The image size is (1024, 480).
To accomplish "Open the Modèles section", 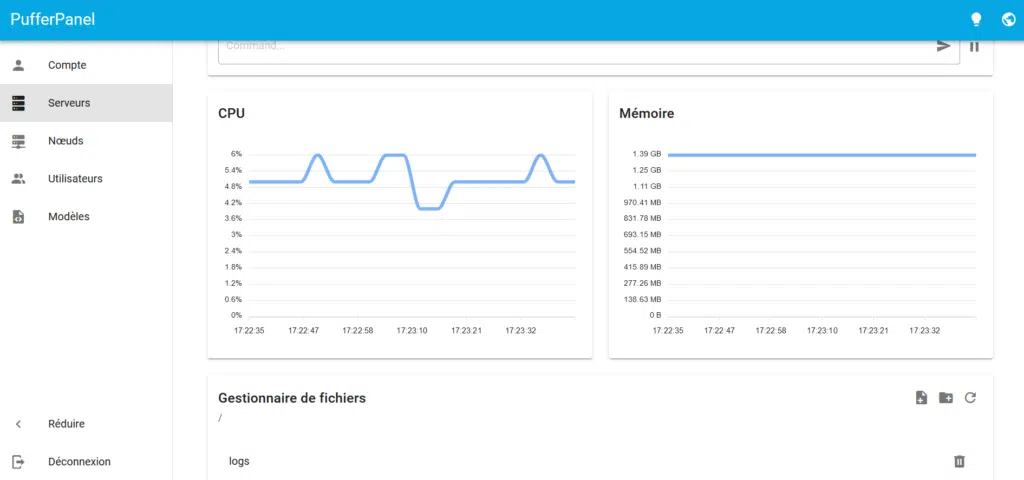I will 86,217.
